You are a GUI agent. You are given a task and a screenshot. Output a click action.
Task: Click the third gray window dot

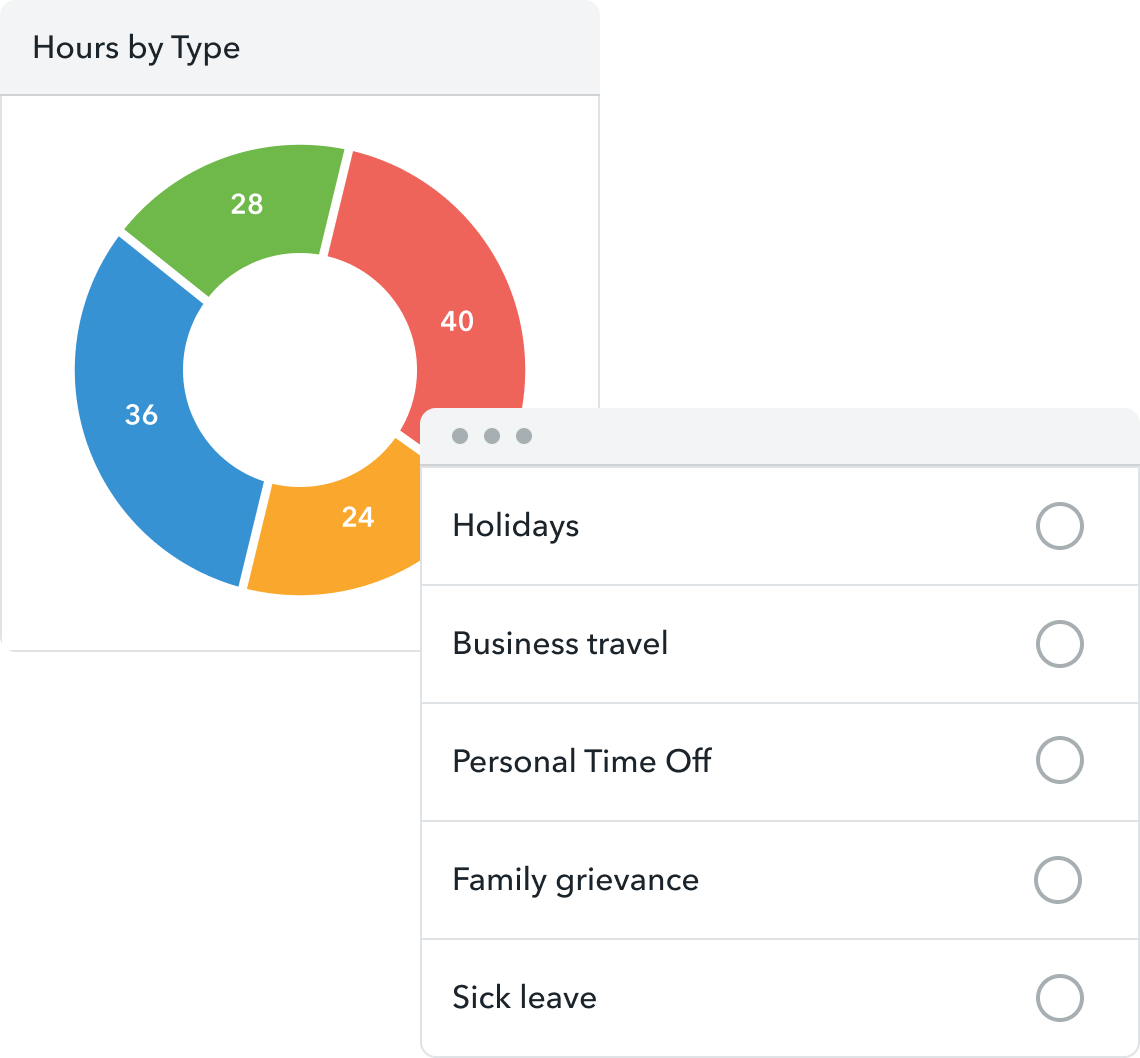click(x=524, y=436)
